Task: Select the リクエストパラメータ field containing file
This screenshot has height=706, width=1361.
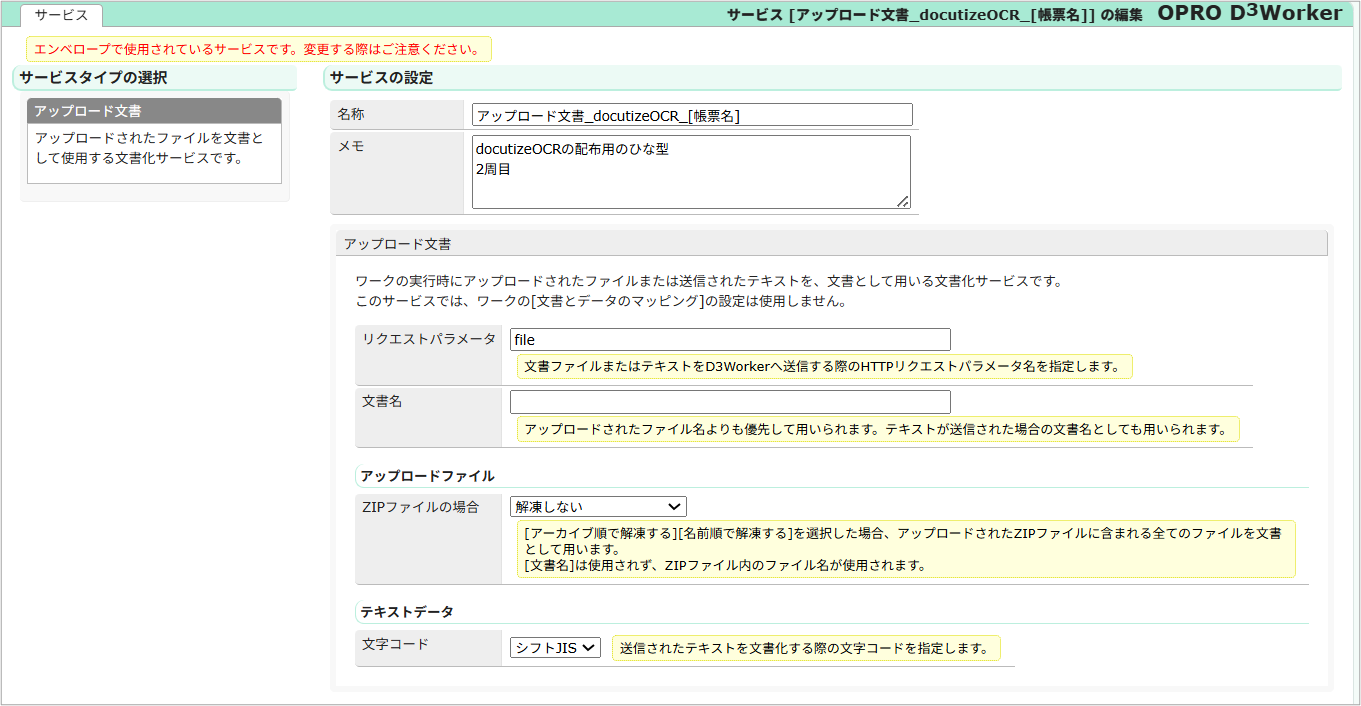Action: click(x=730, y=339)
